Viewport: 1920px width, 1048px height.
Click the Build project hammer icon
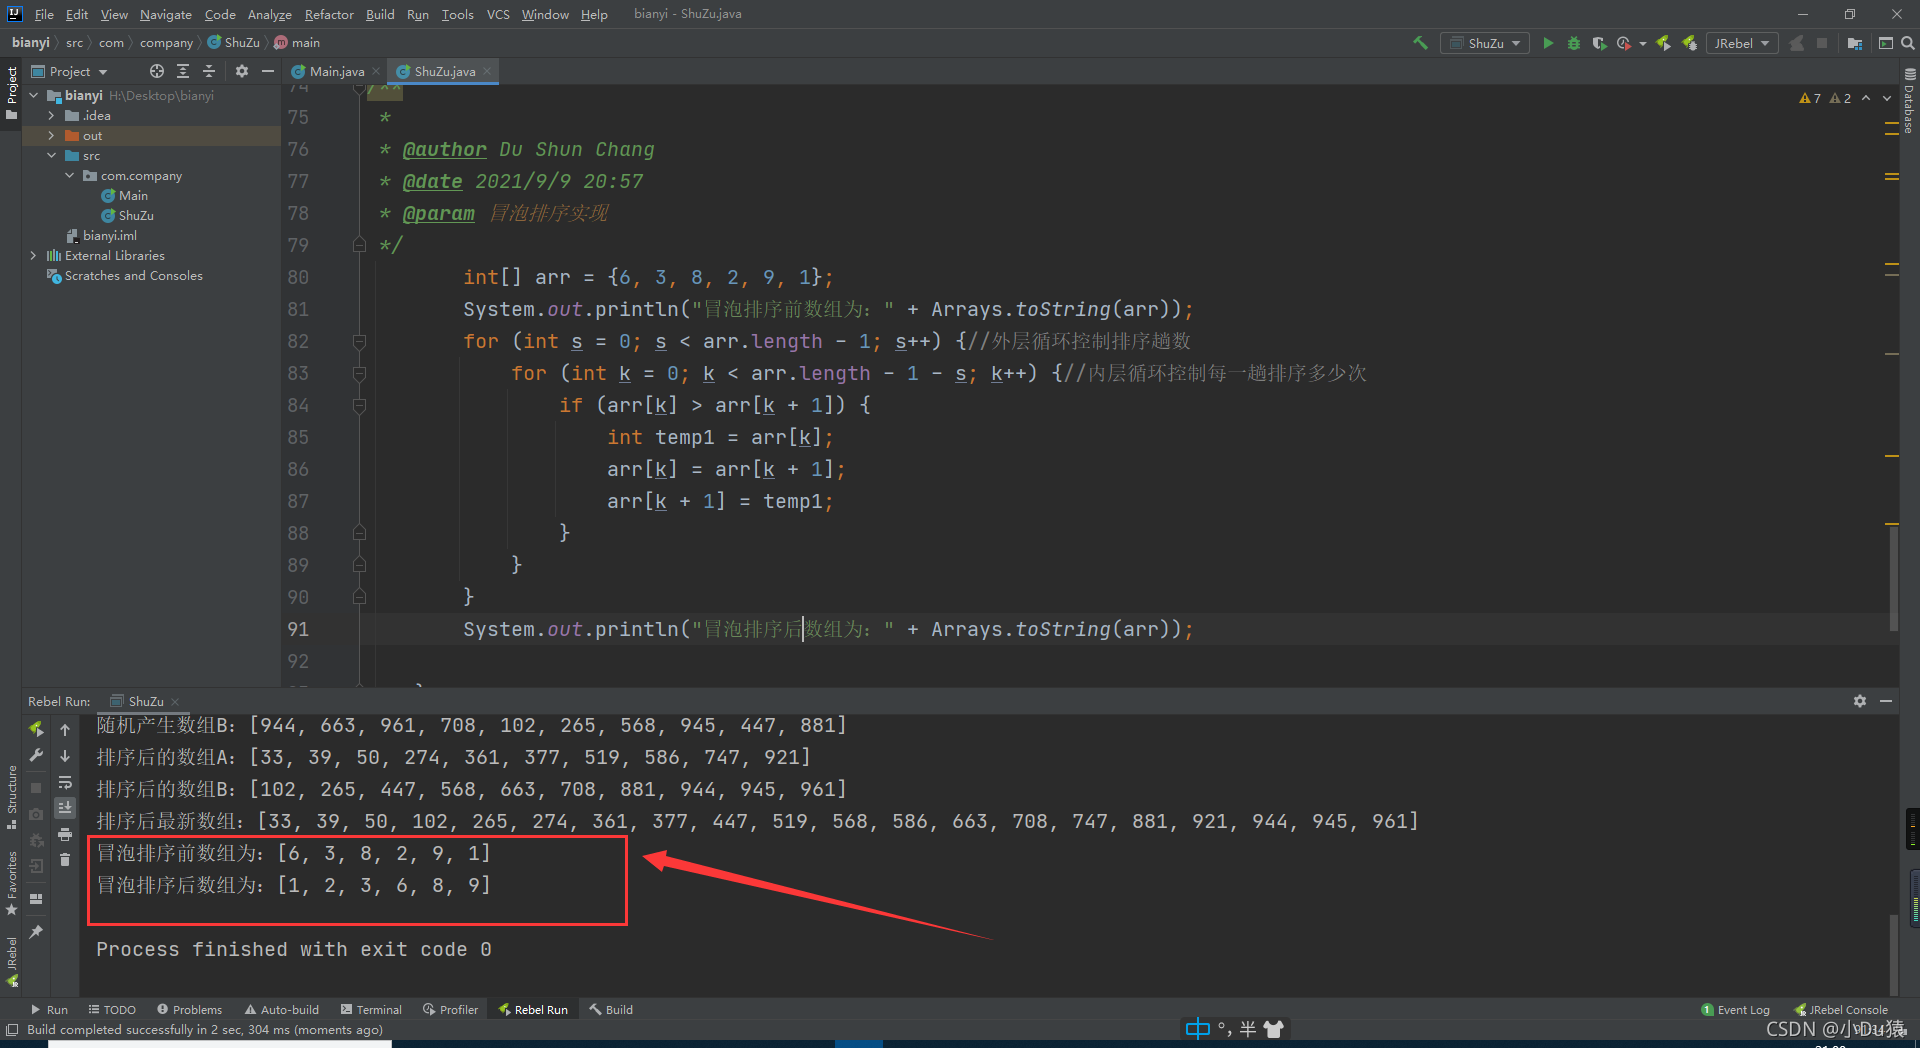[x=1420, y=43]
